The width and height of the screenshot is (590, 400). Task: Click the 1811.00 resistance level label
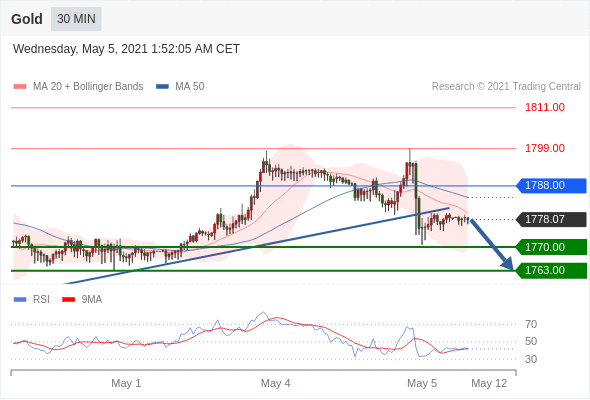point(545,107)
